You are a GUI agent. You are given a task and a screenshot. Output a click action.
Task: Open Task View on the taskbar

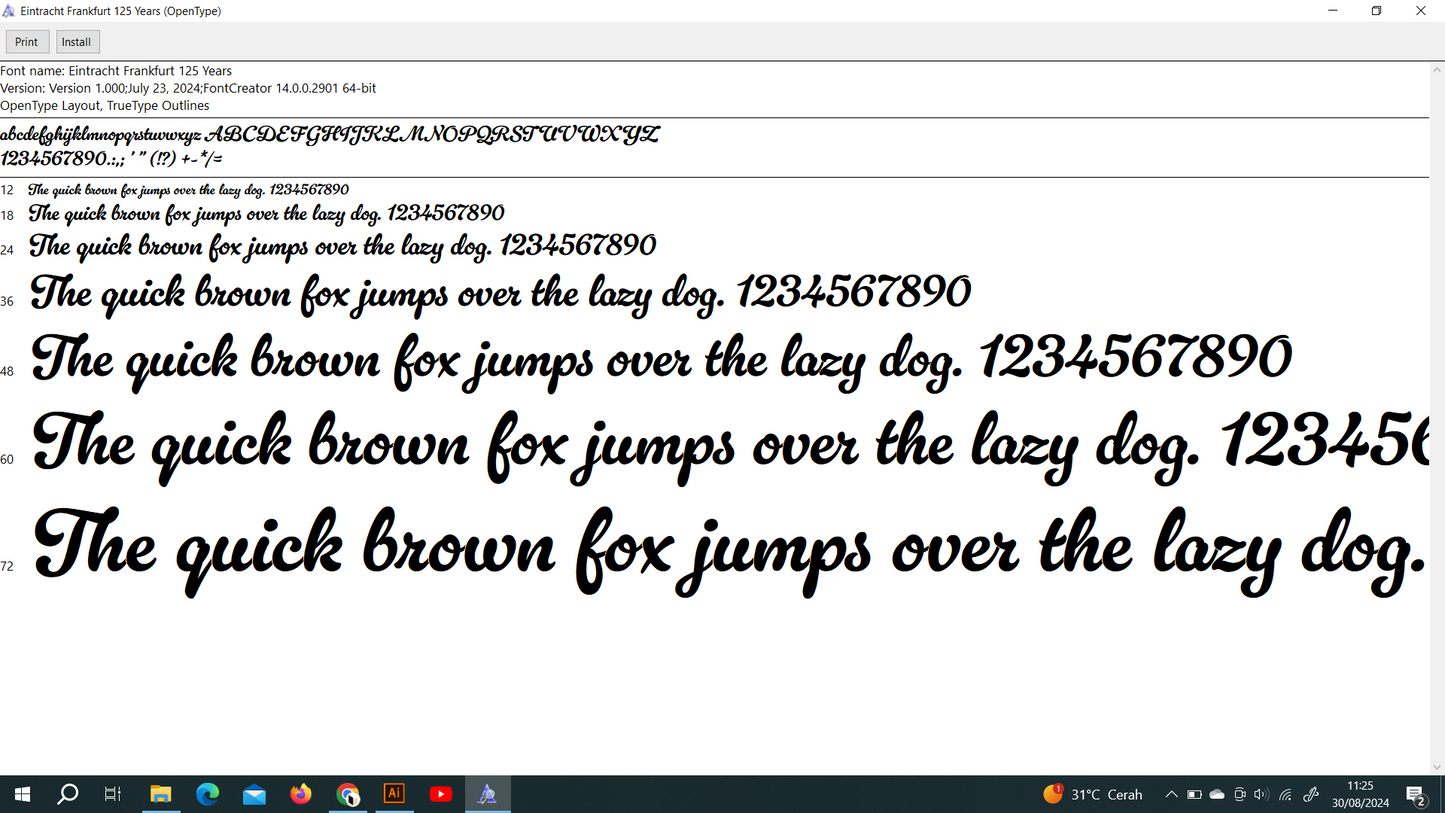tap(113, 794)
